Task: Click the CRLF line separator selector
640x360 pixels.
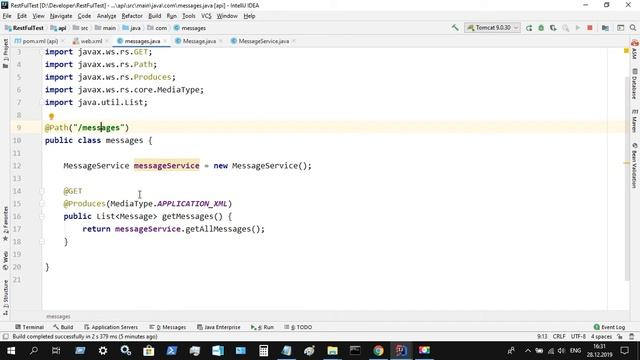Action: pos(559,336)
